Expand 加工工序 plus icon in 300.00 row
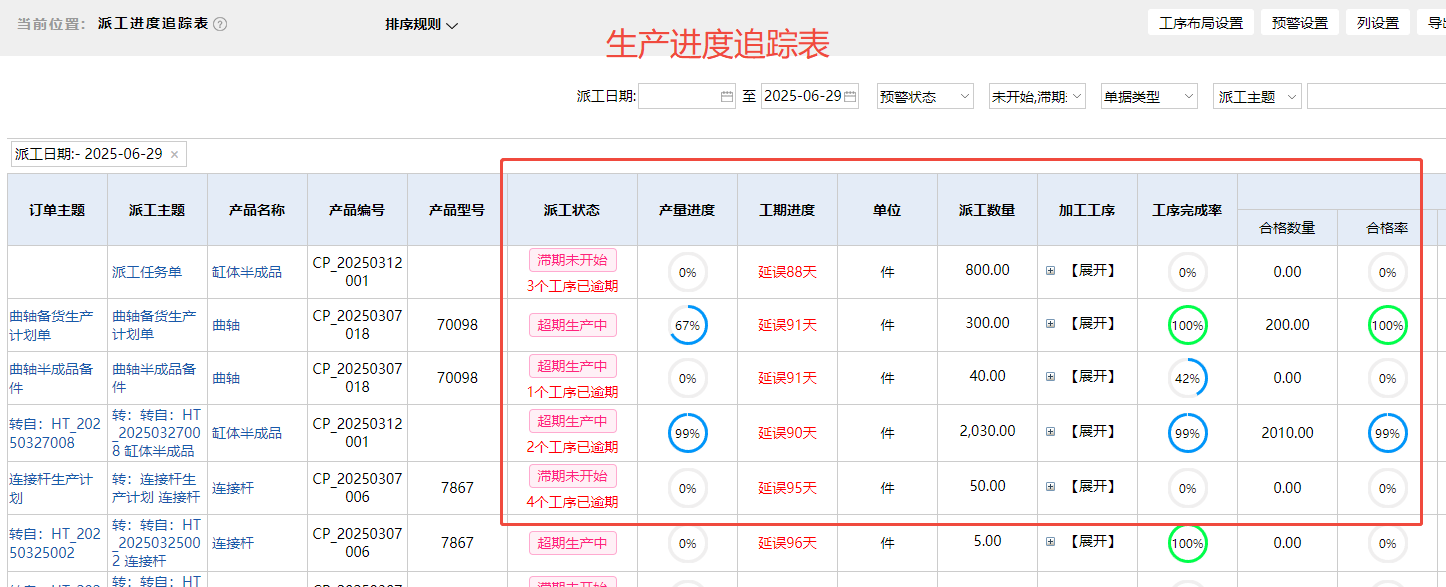 [1050, 324]
